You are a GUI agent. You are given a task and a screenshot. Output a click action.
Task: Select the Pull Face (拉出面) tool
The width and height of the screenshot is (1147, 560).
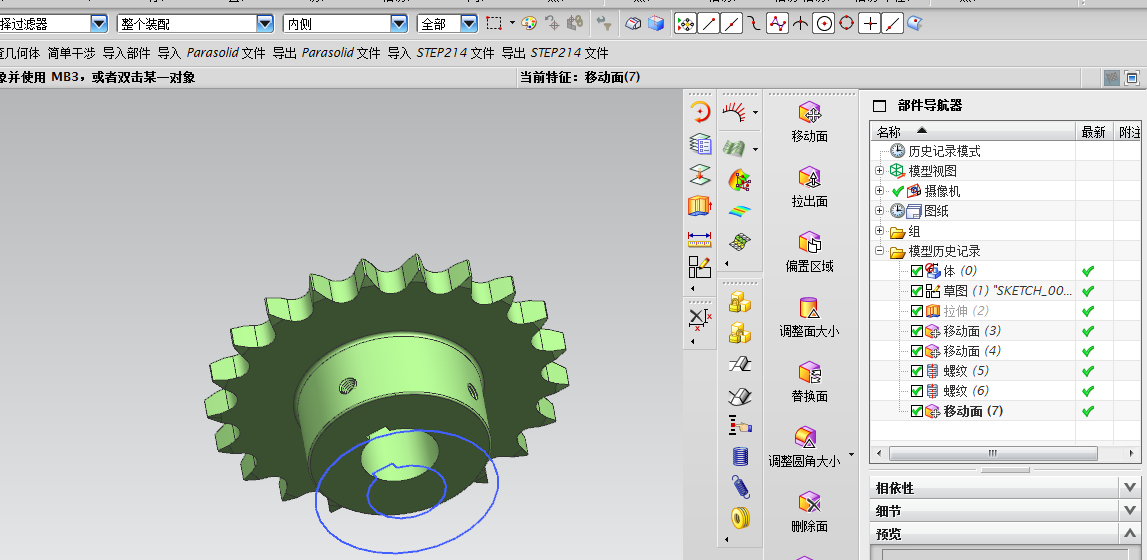(x=809, y=187)
